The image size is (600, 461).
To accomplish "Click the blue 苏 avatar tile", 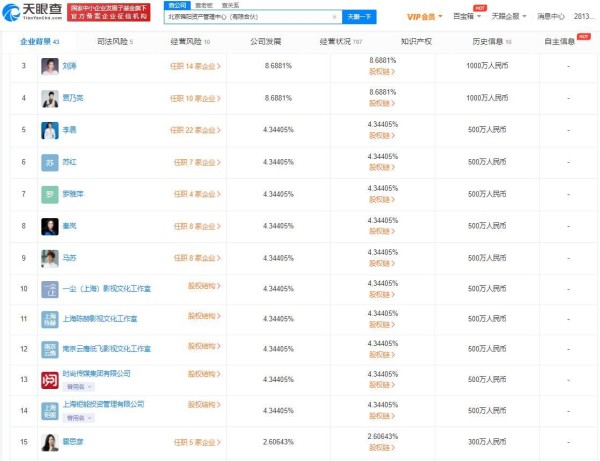I will [50, 163].
